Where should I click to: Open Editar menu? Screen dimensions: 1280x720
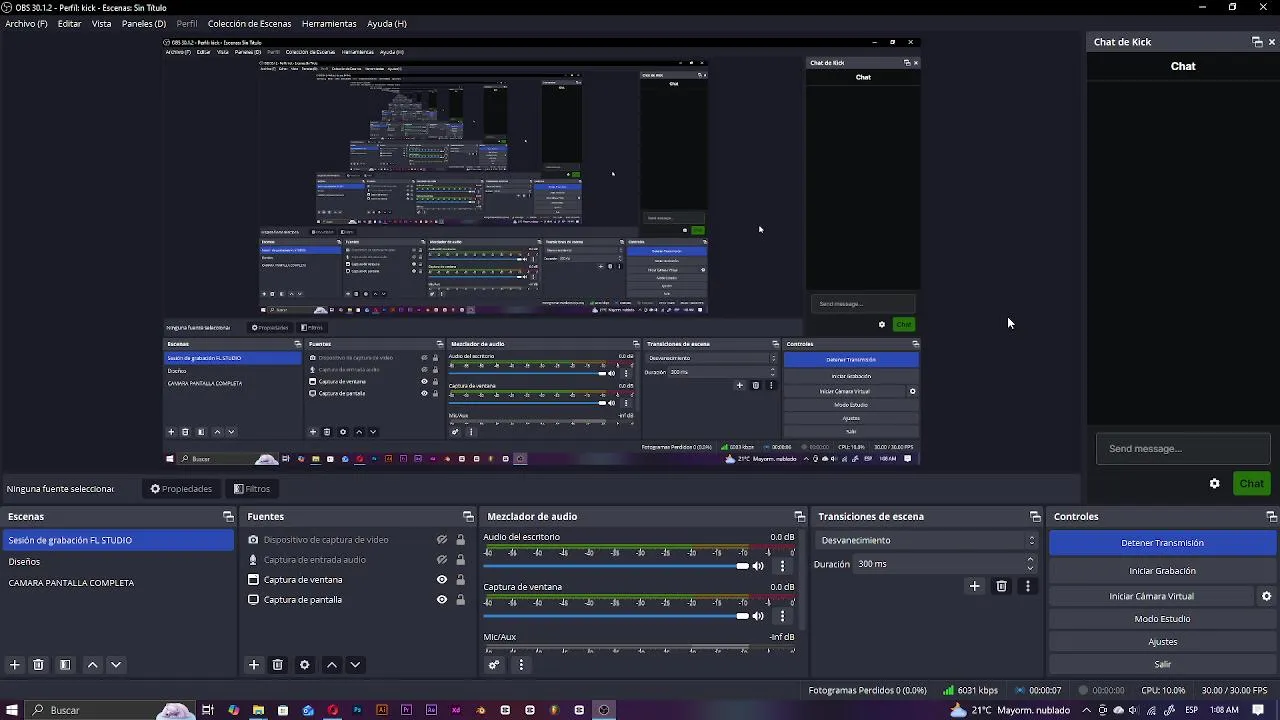click(69, 24)
